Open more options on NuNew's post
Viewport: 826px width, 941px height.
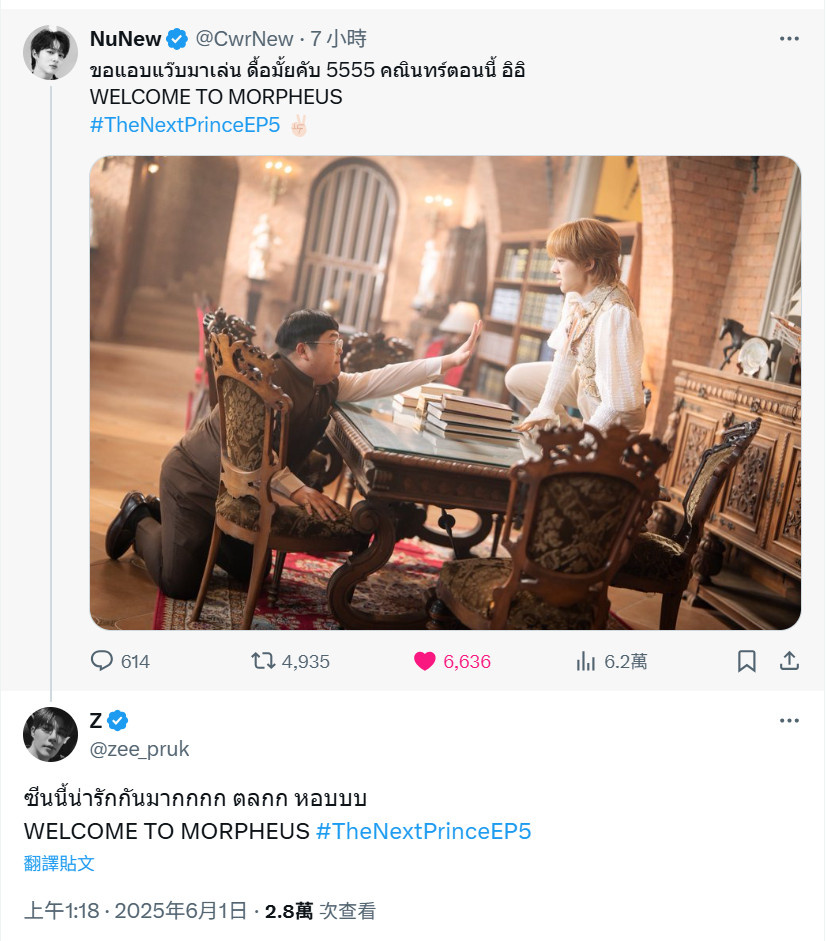789,38
